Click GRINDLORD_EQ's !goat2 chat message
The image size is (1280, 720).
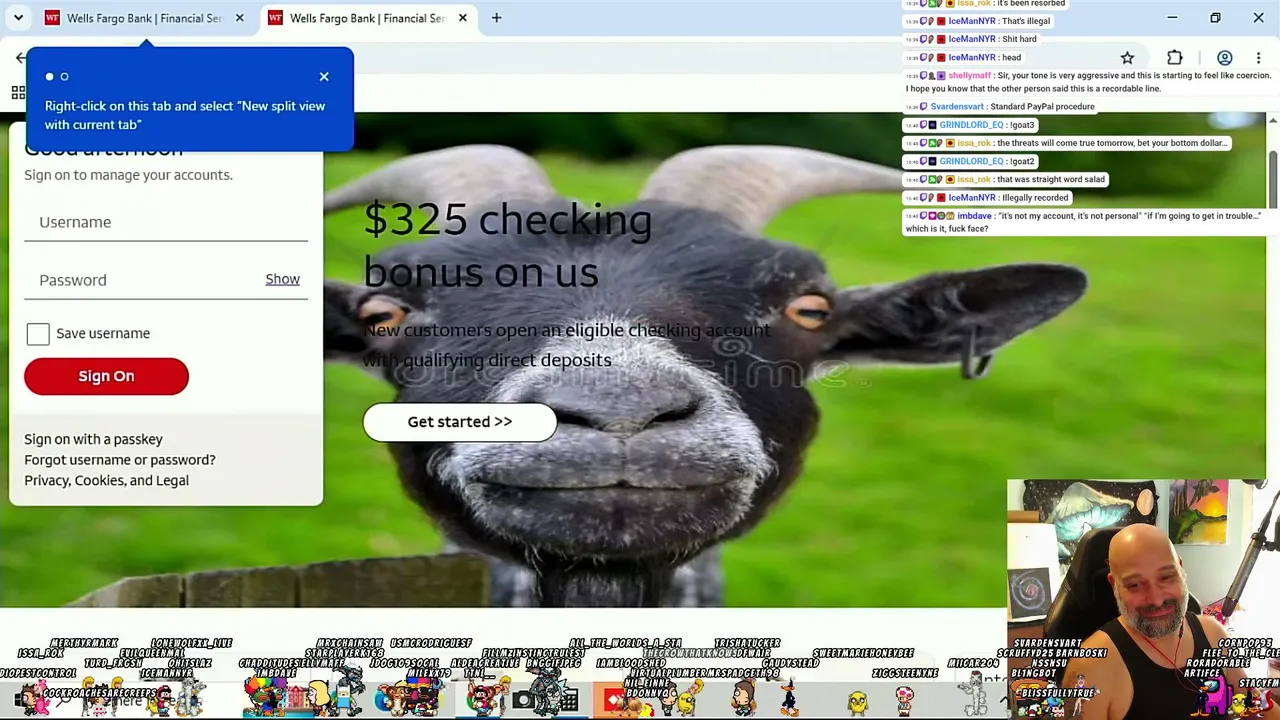(970, 161)
